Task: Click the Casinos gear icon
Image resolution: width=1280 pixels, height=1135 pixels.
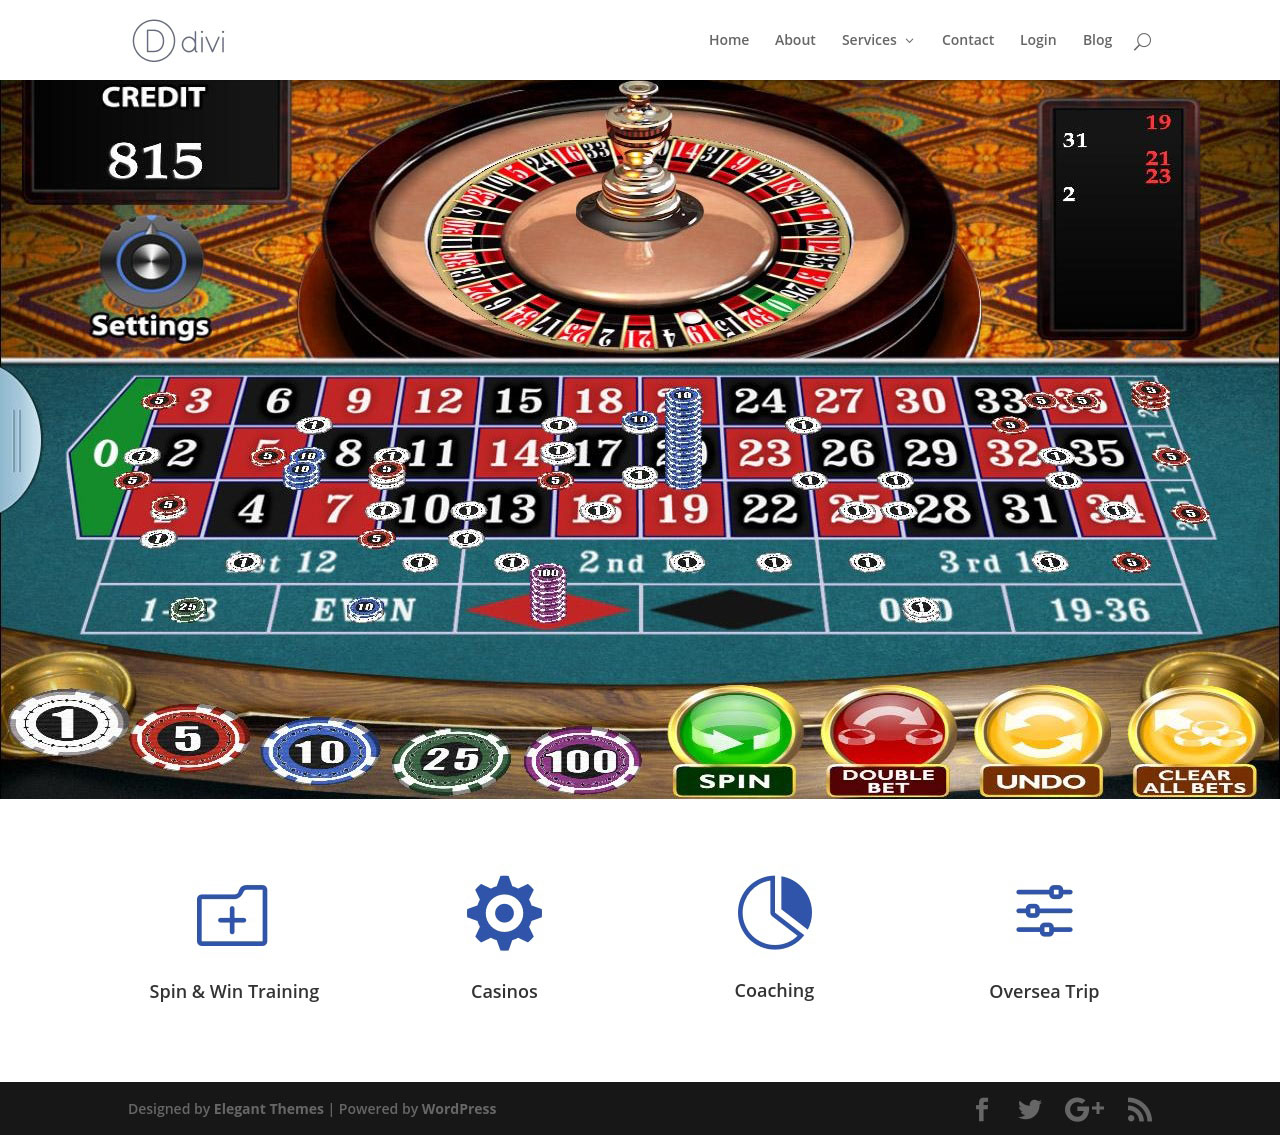Action: pyautogui.click(x=504, y=913)
